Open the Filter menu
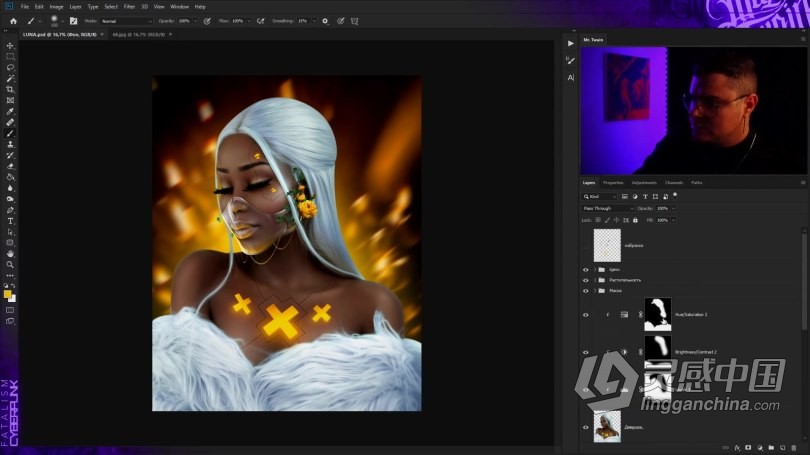 (129, 7)
